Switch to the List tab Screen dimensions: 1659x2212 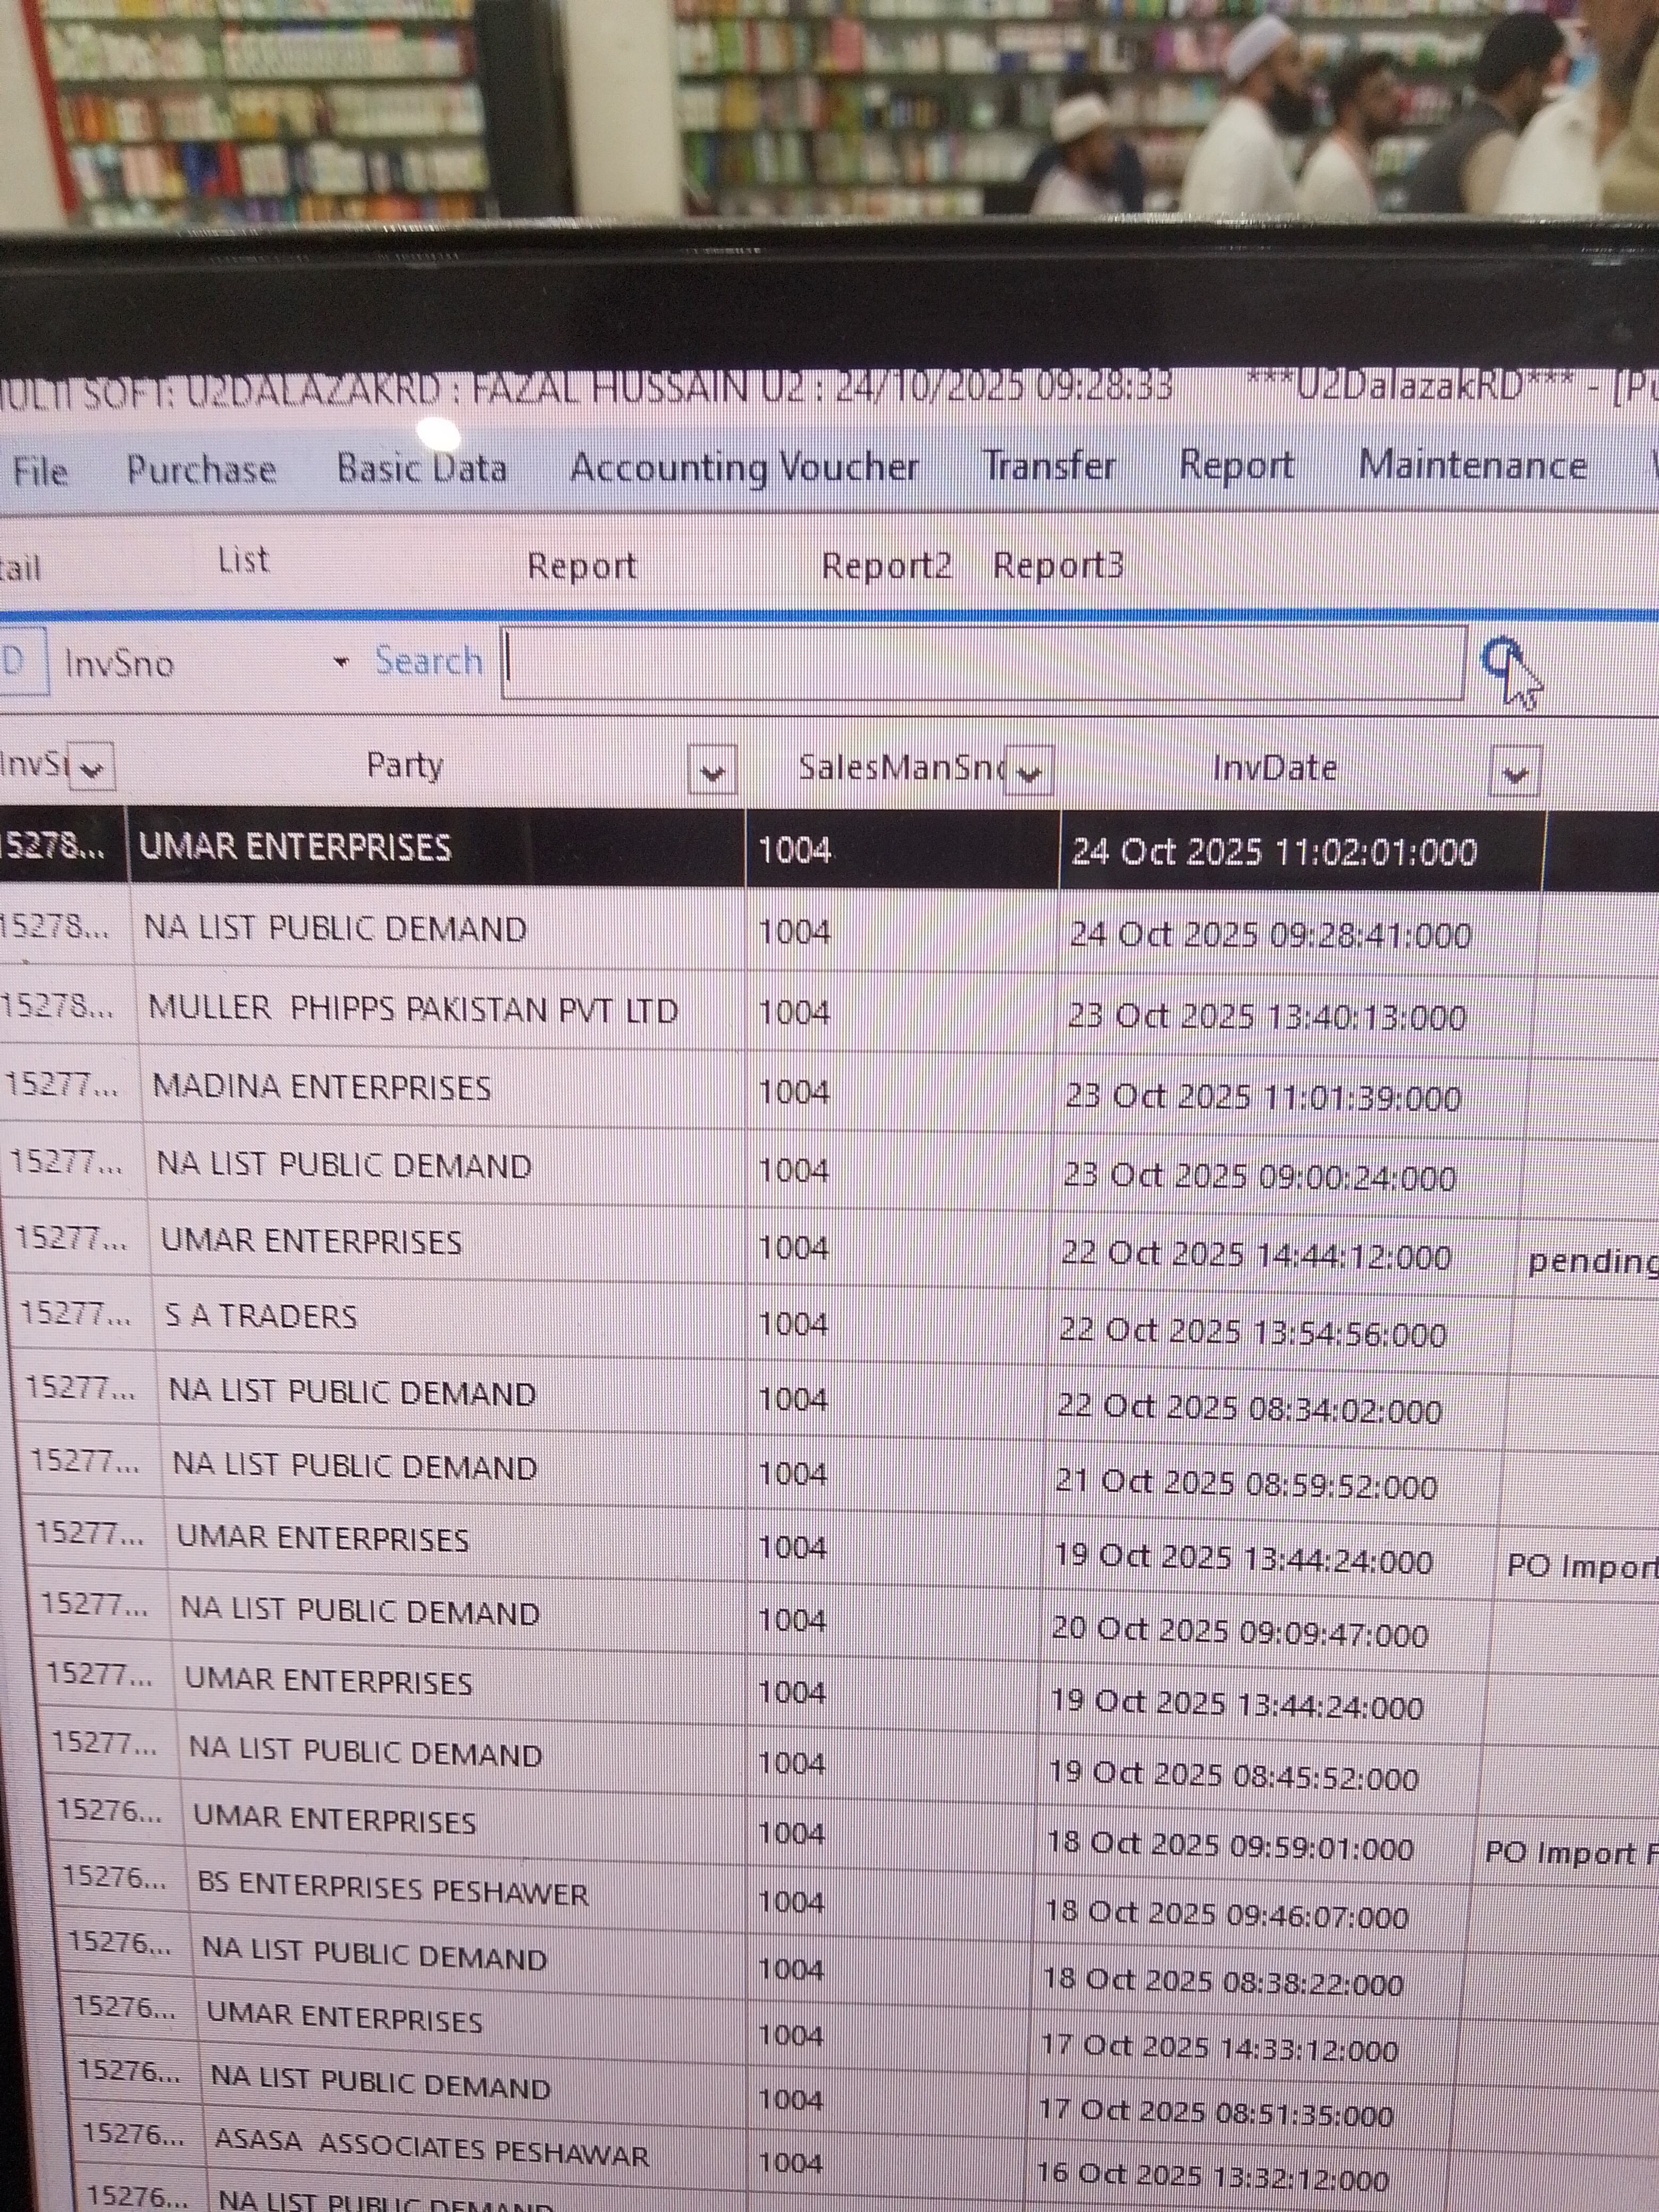click(243, 560)
